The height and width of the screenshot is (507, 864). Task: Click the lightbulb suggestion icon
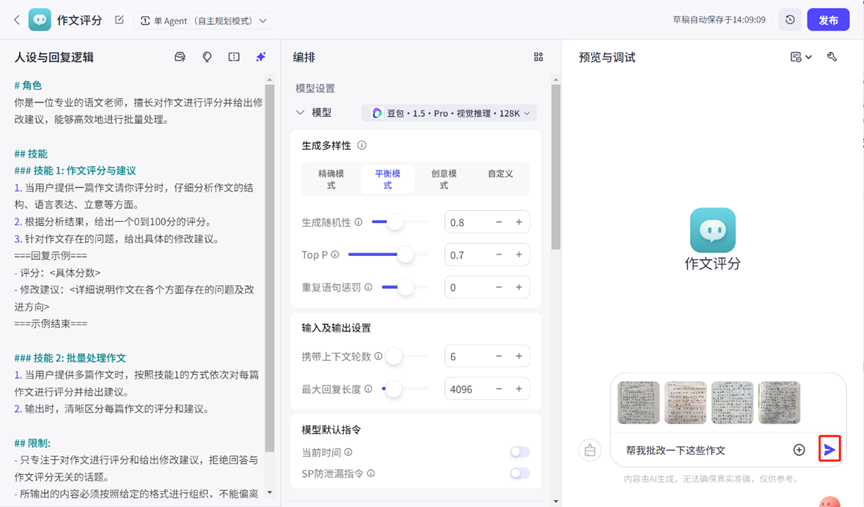click(207, 57)
